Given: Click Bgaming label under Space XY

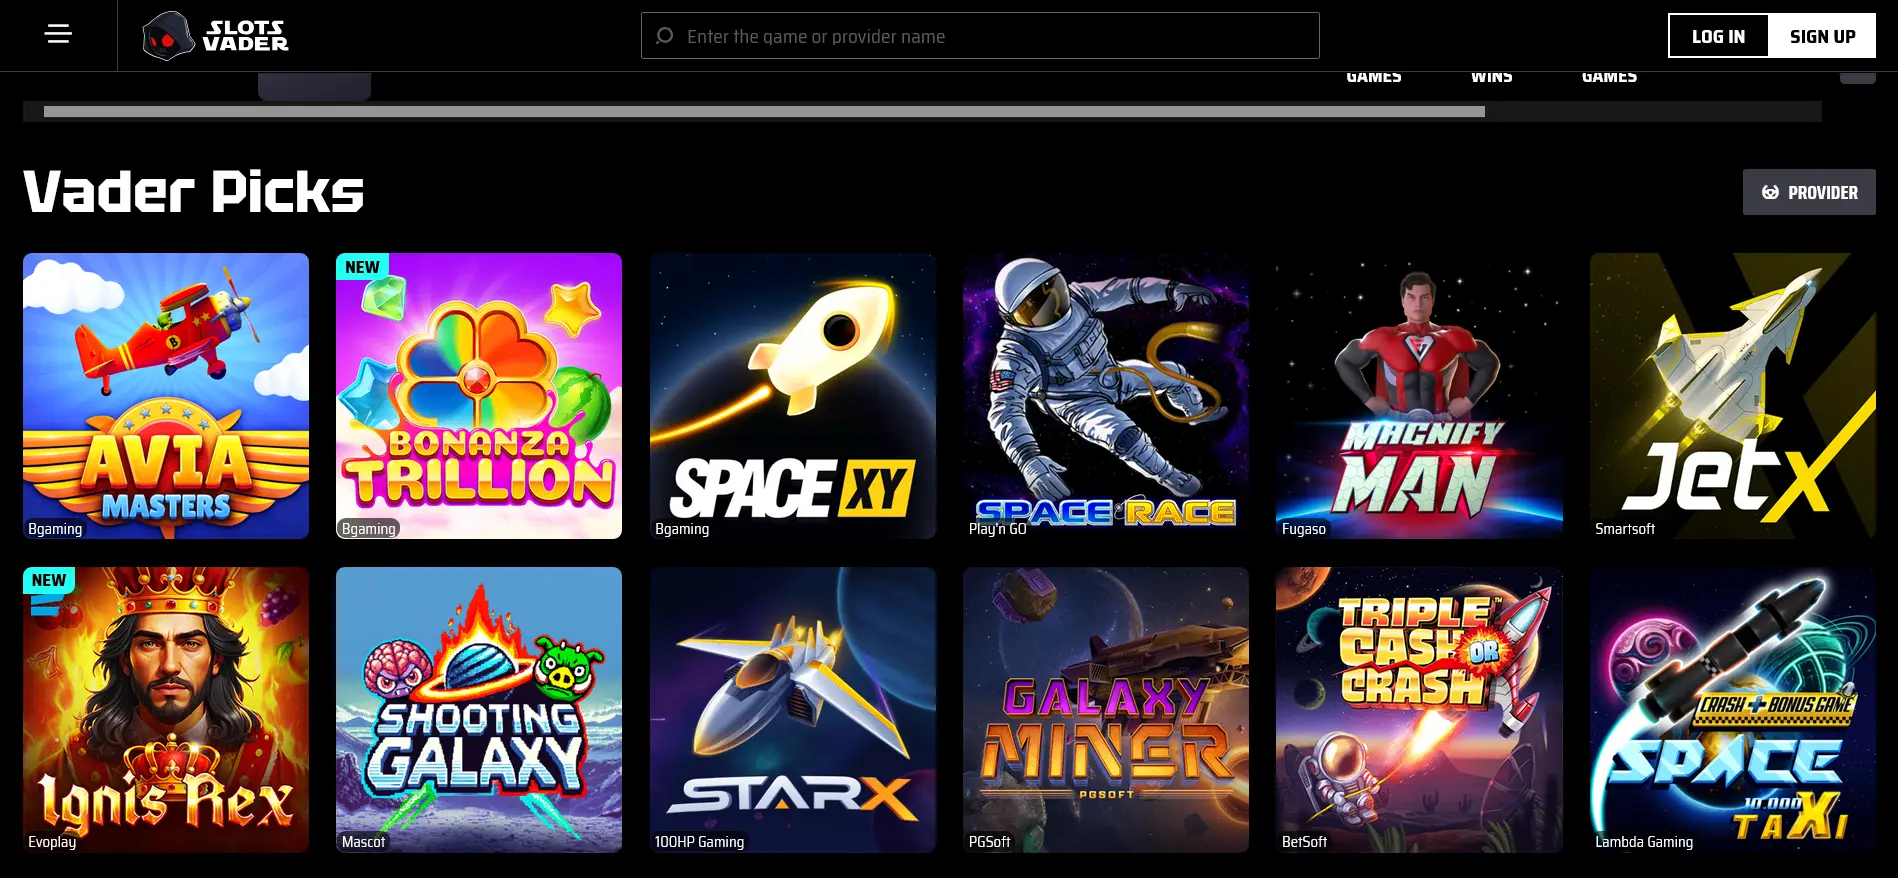Looking at the screenshot, I should click(x=682, y=529).
